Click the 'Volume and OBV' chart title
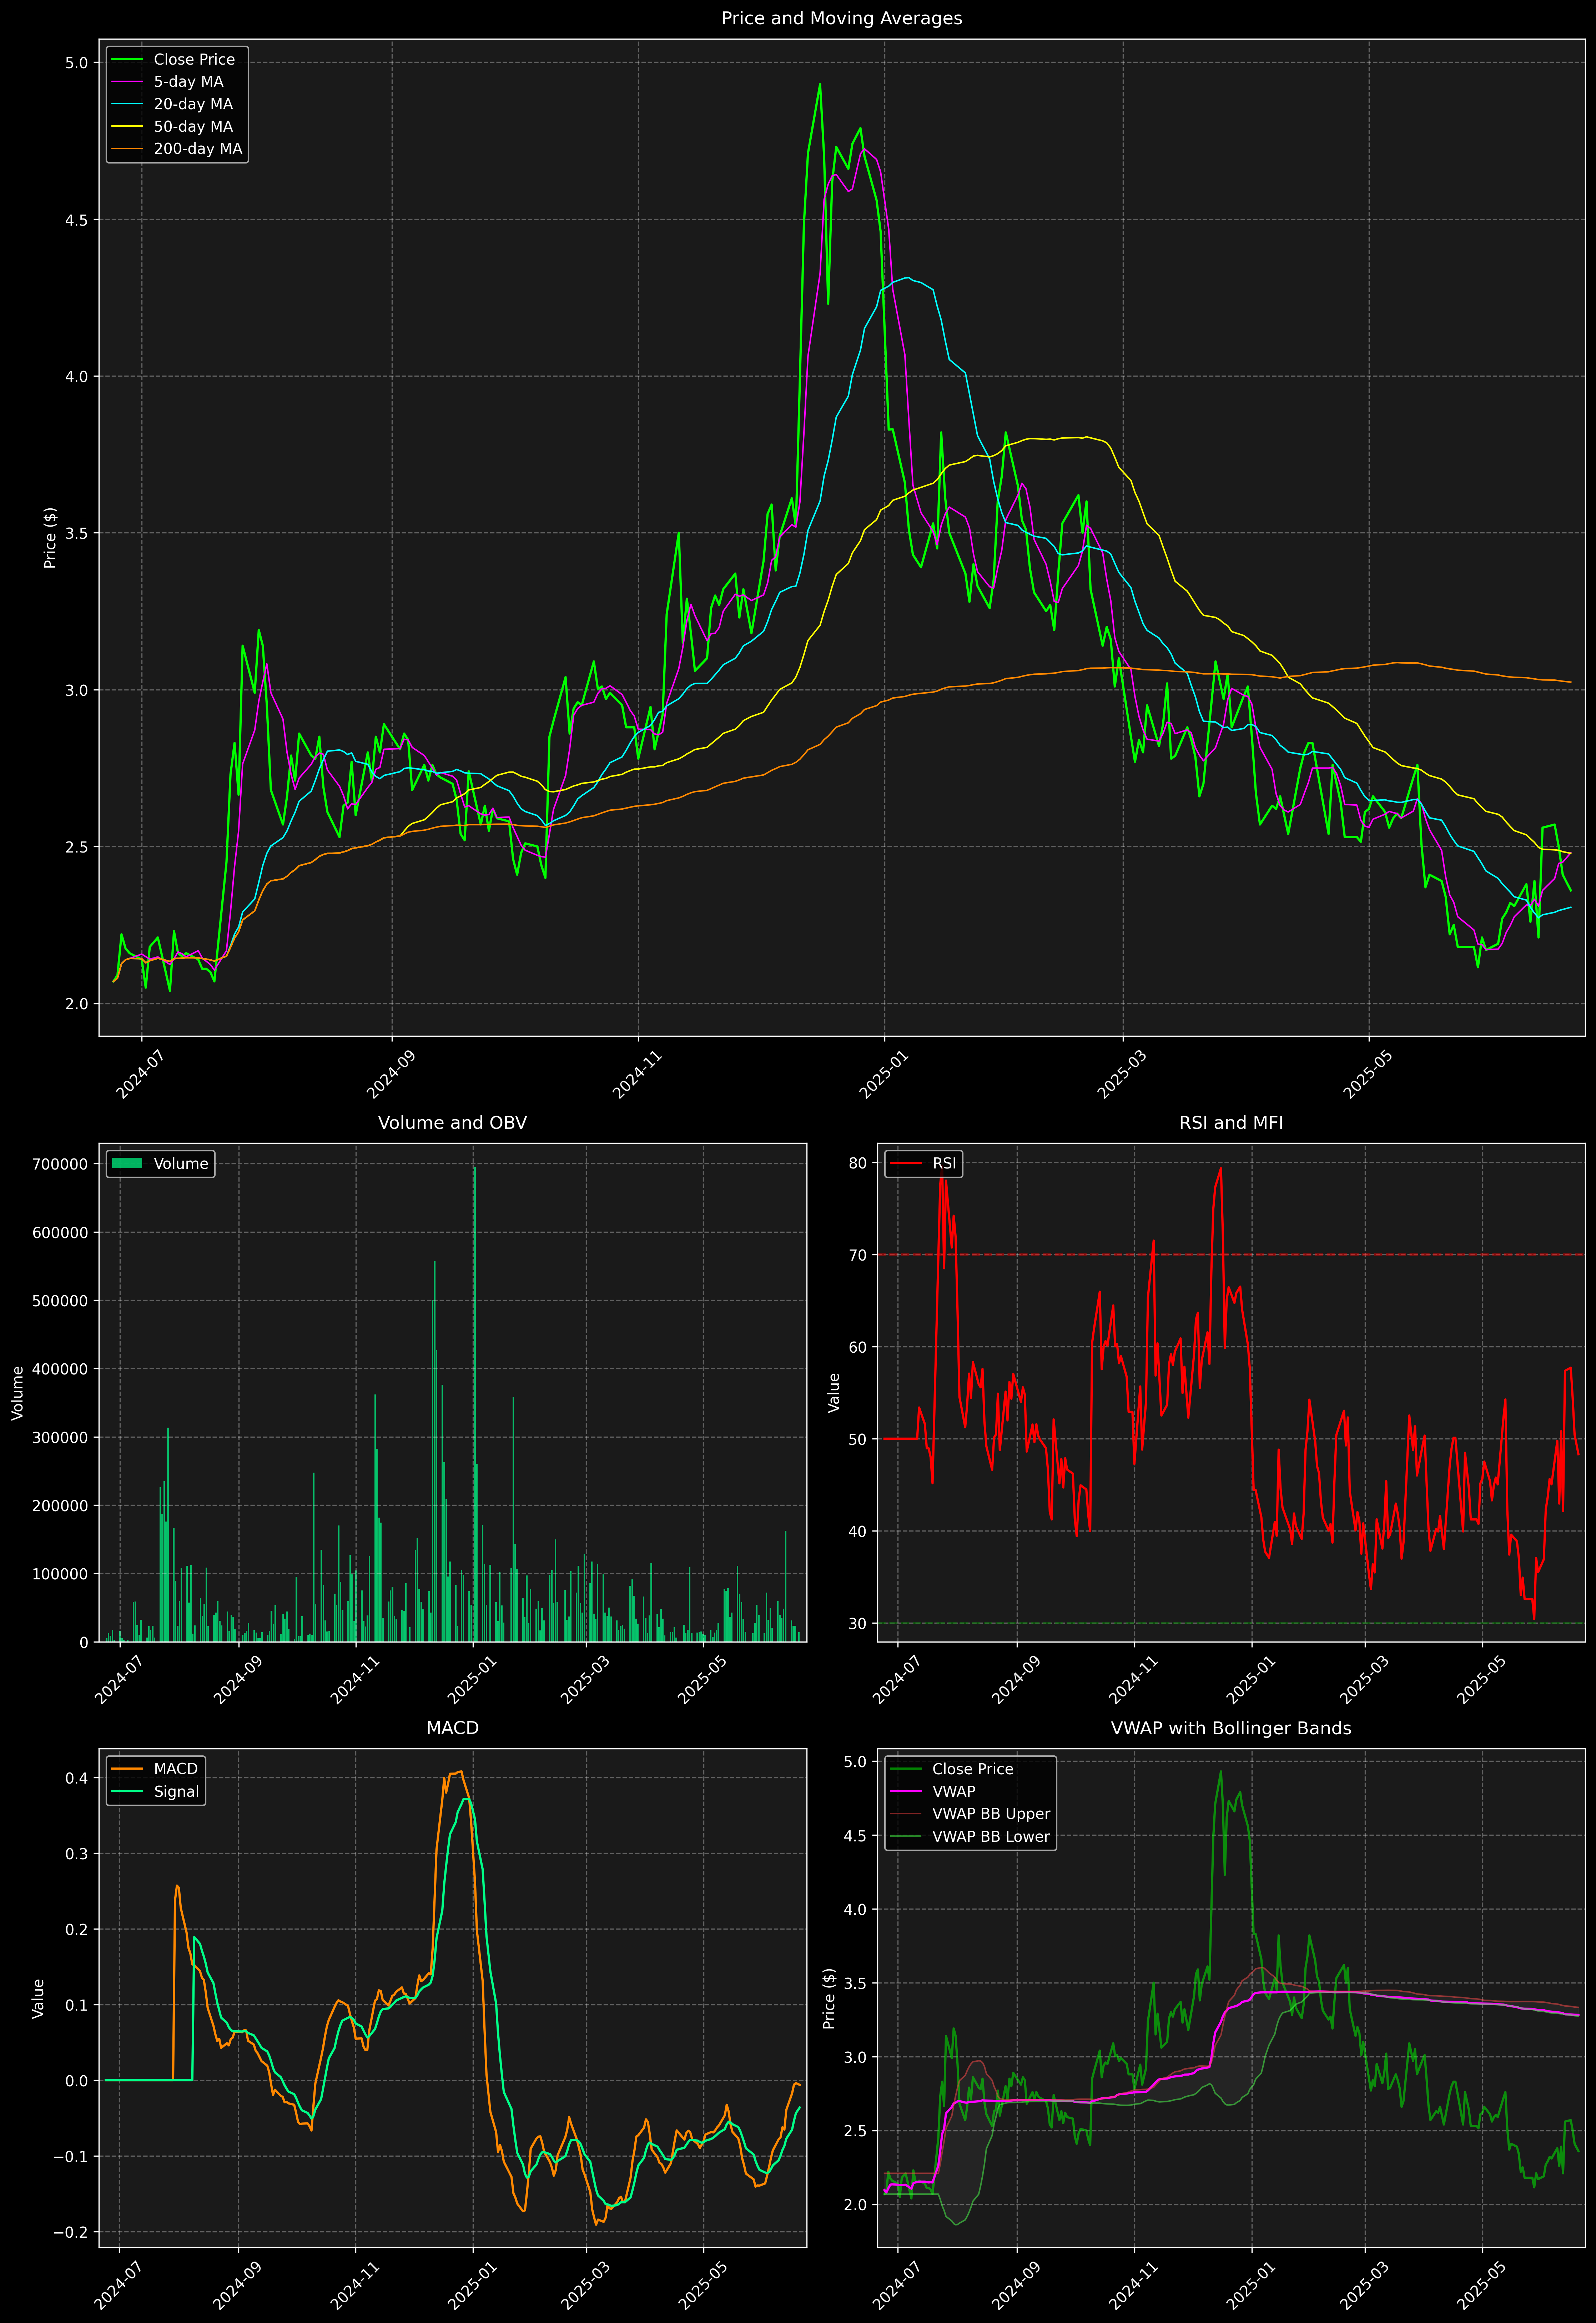The image size is (1596, 2323). pos(452,1123)
